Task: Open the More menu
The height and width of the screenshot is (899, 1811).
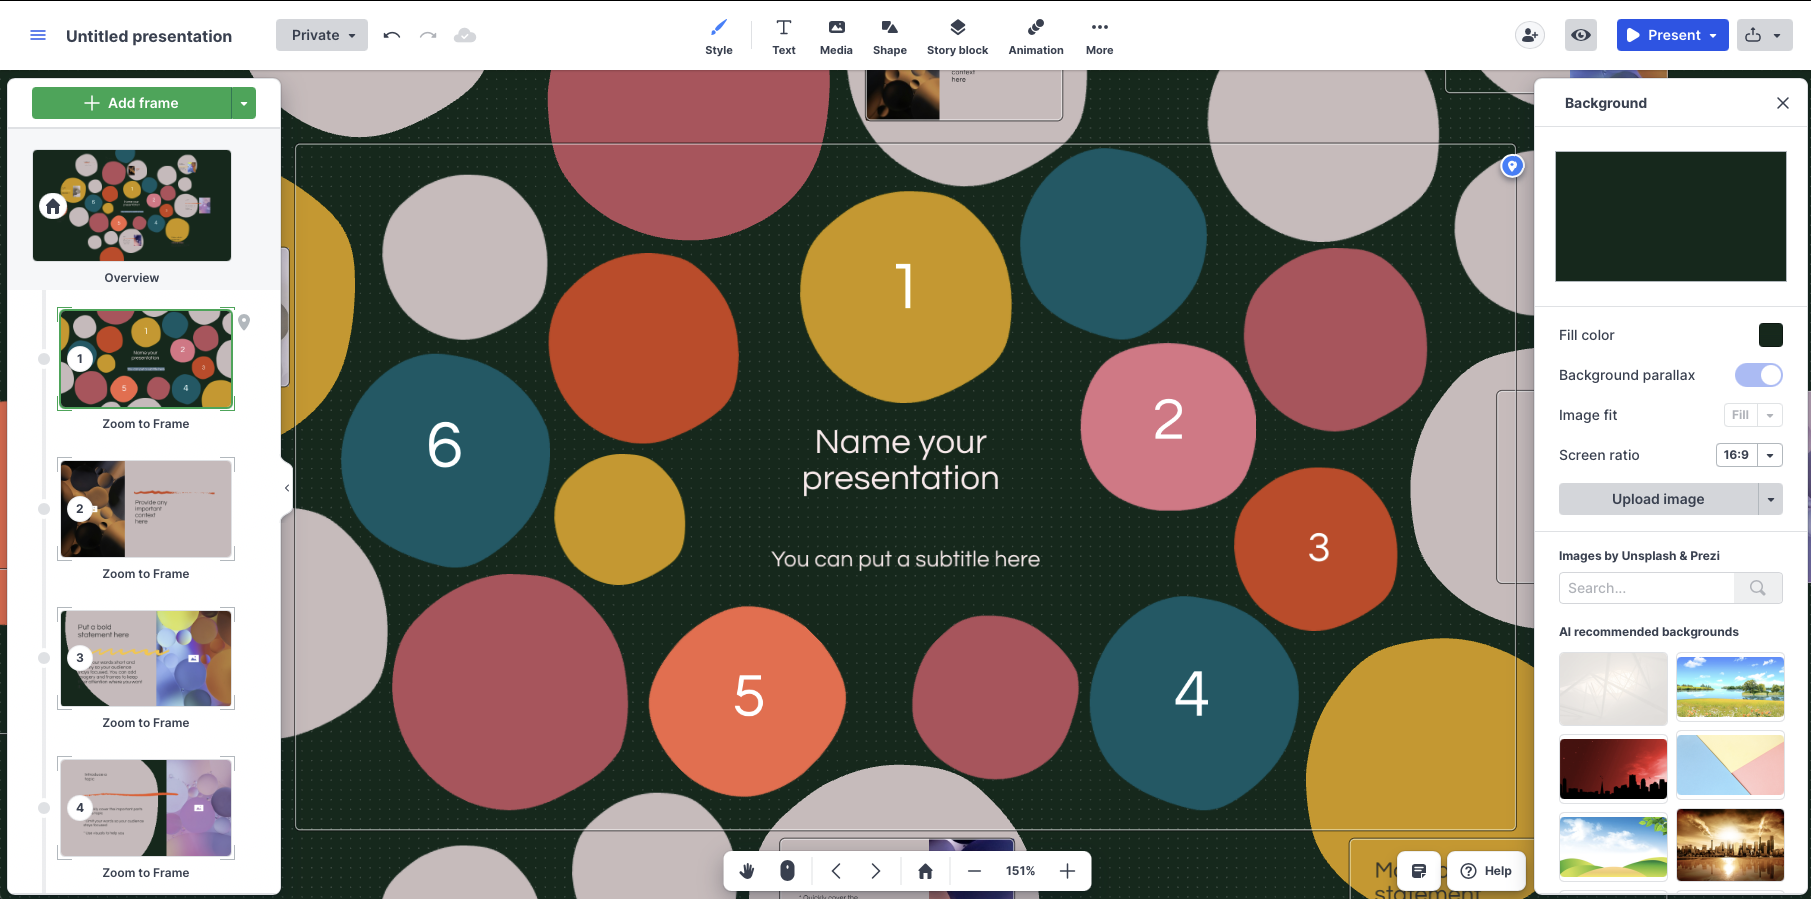Action: pyautogui.click(x=1099, y=36)
